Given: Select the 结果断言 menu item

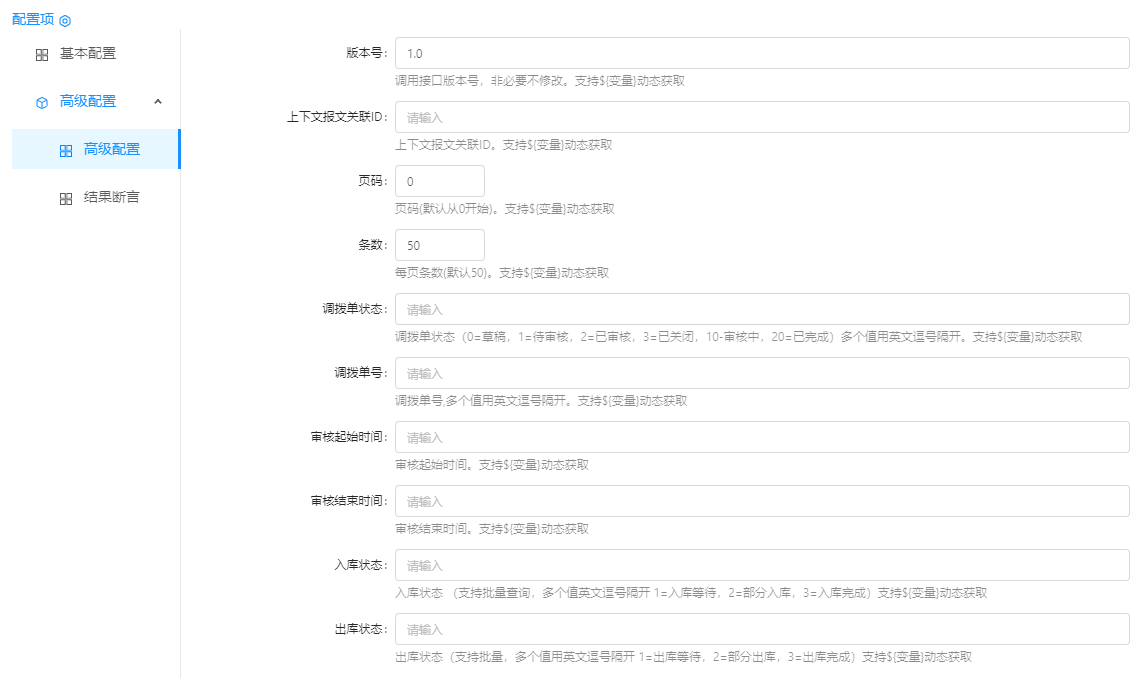Looking at the screenshot, I should (112, 198).
